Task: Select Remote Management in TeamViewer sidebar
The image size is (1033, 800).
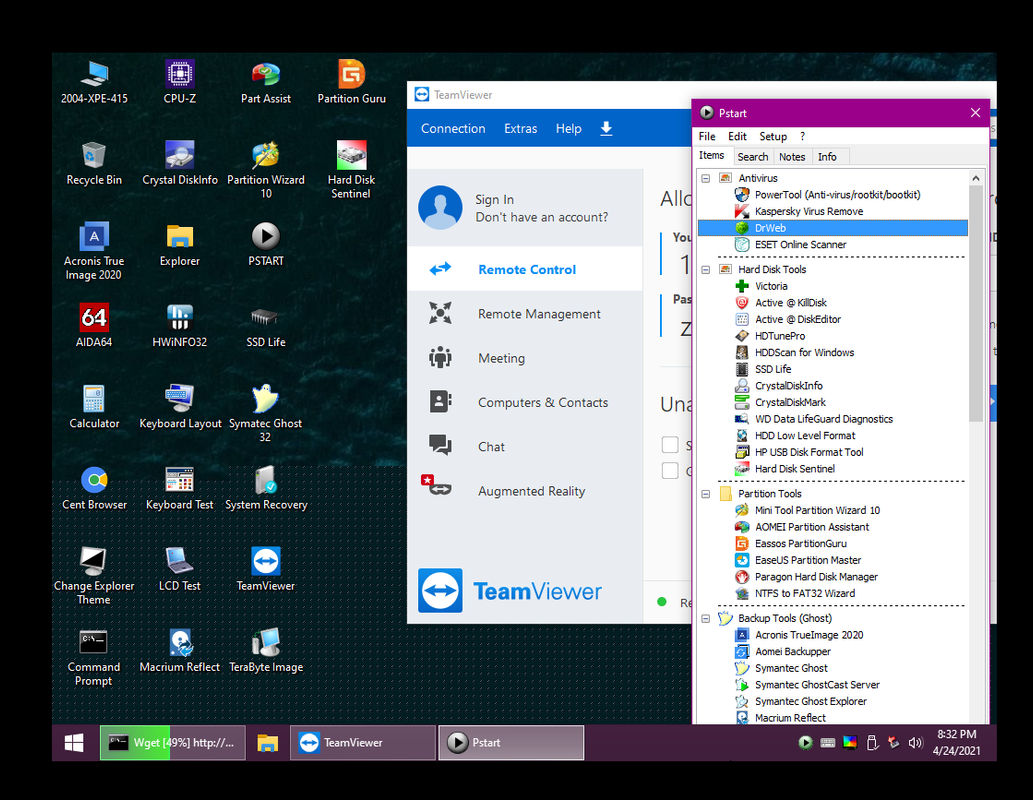Action: pyautogui.click(x=524, y=314)
